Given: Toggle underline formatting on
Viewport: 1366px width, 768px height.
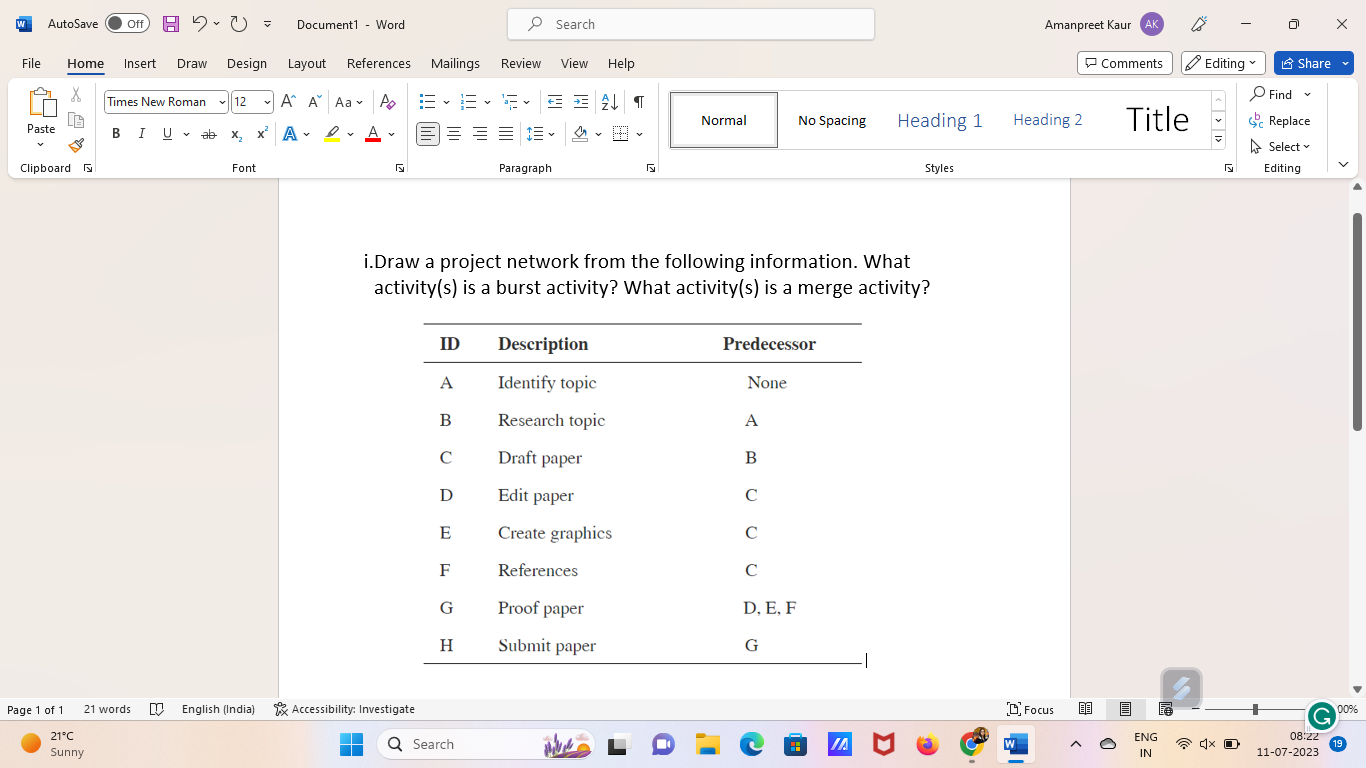Looking at the screenshot, I should (166, 133).
